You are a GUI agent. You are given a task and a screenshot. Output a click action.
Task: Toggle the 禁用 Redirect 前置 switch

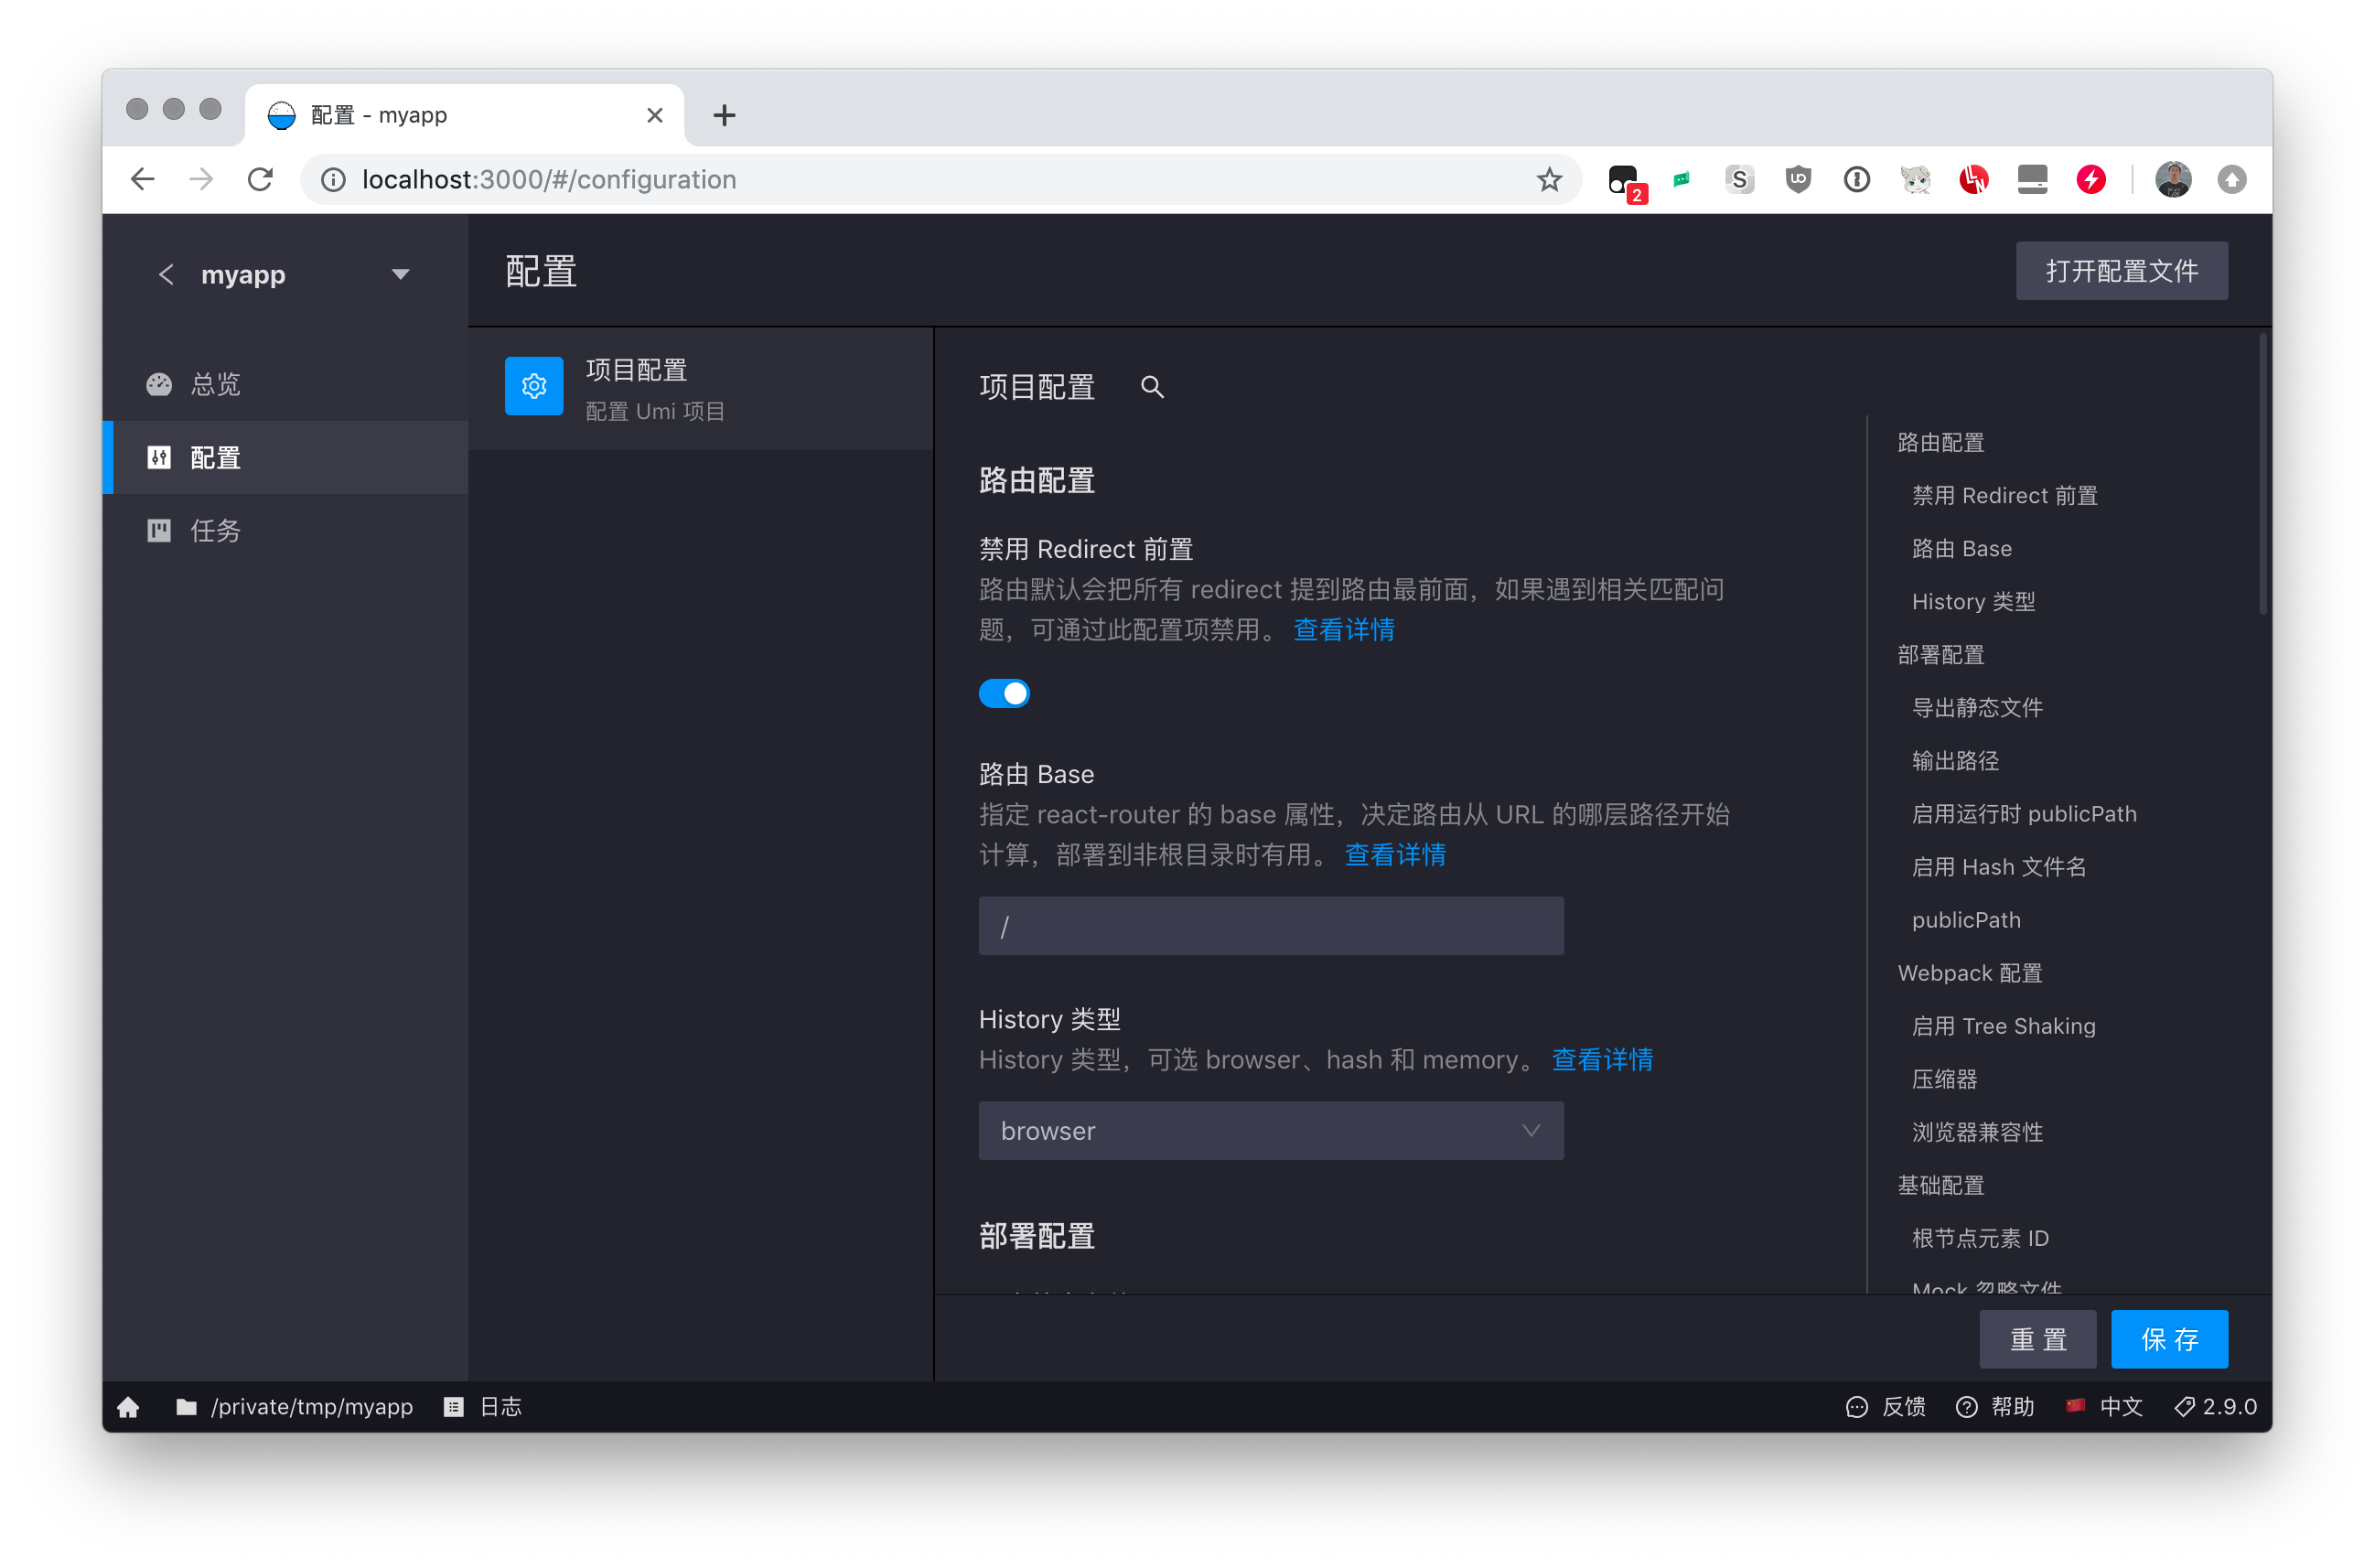tap(1004, 693)
